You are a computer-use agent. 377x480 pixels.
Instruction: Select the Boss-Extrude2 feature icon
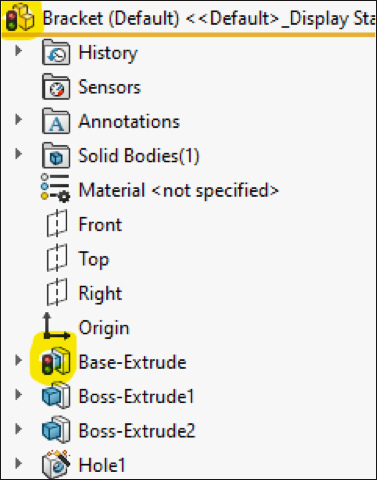pos(56,430)
